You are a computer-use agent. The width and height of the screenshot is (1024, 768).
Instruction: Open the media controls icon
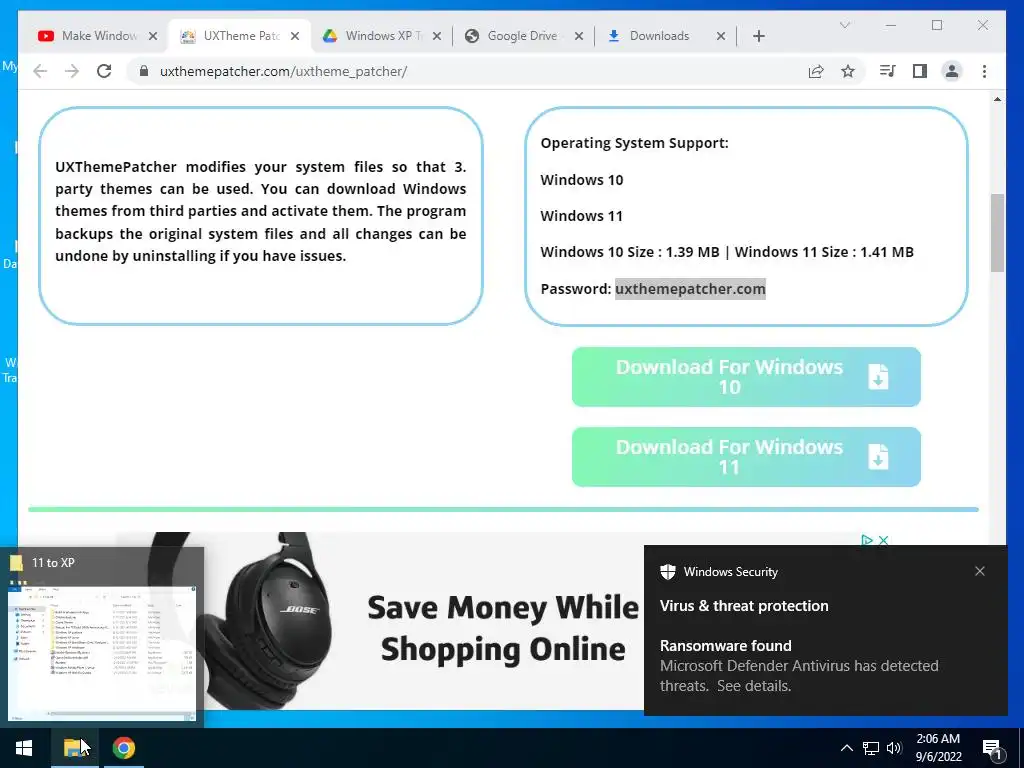coord(888,71)
